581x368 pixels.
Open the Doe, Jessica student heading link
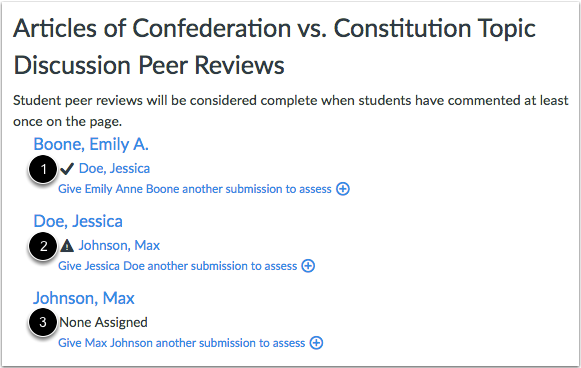(78, 221)
